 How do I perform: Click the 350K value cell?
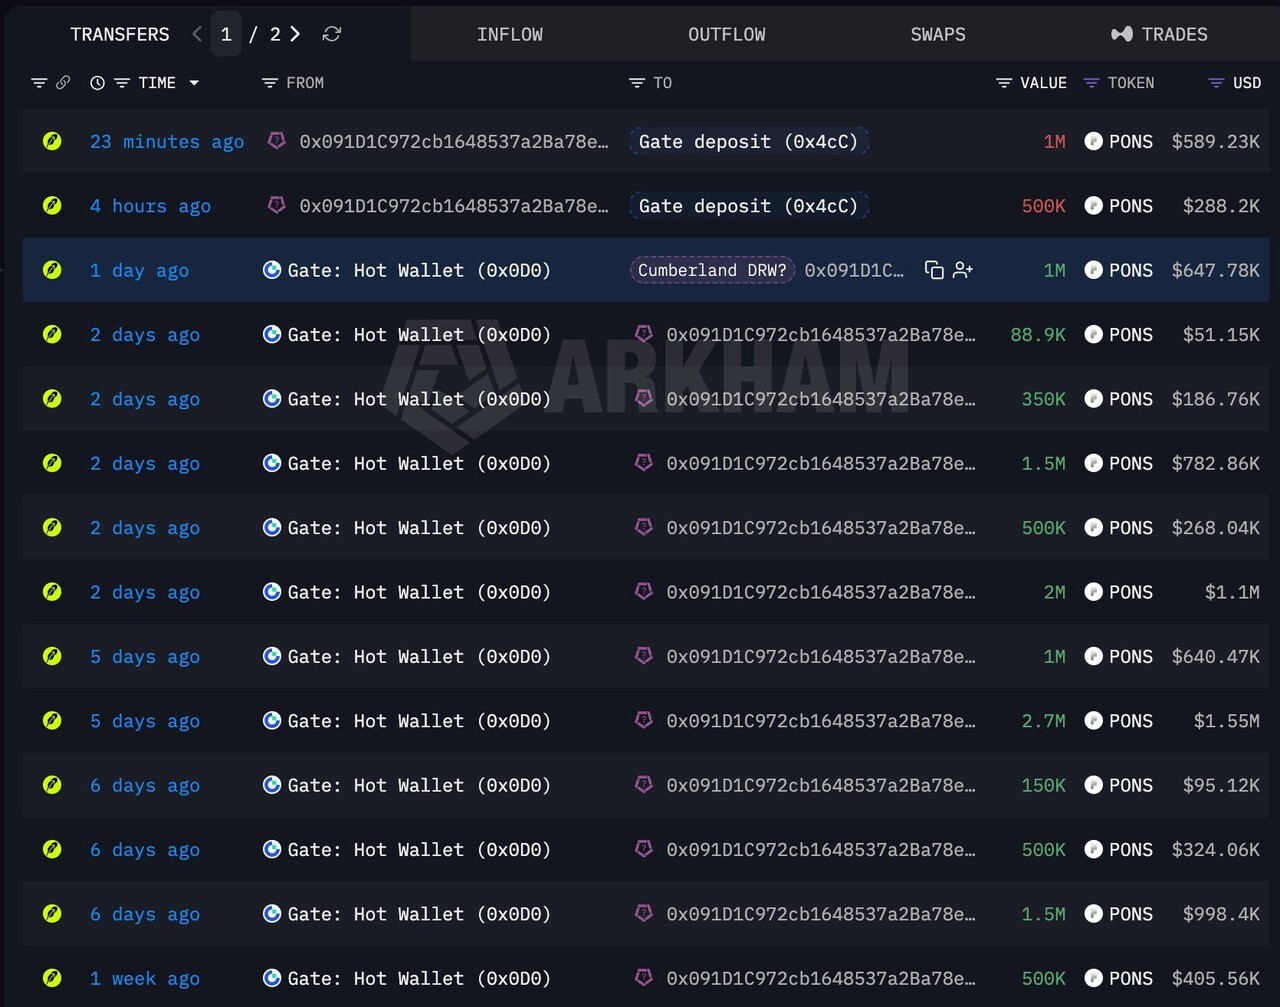point(1044,399)
